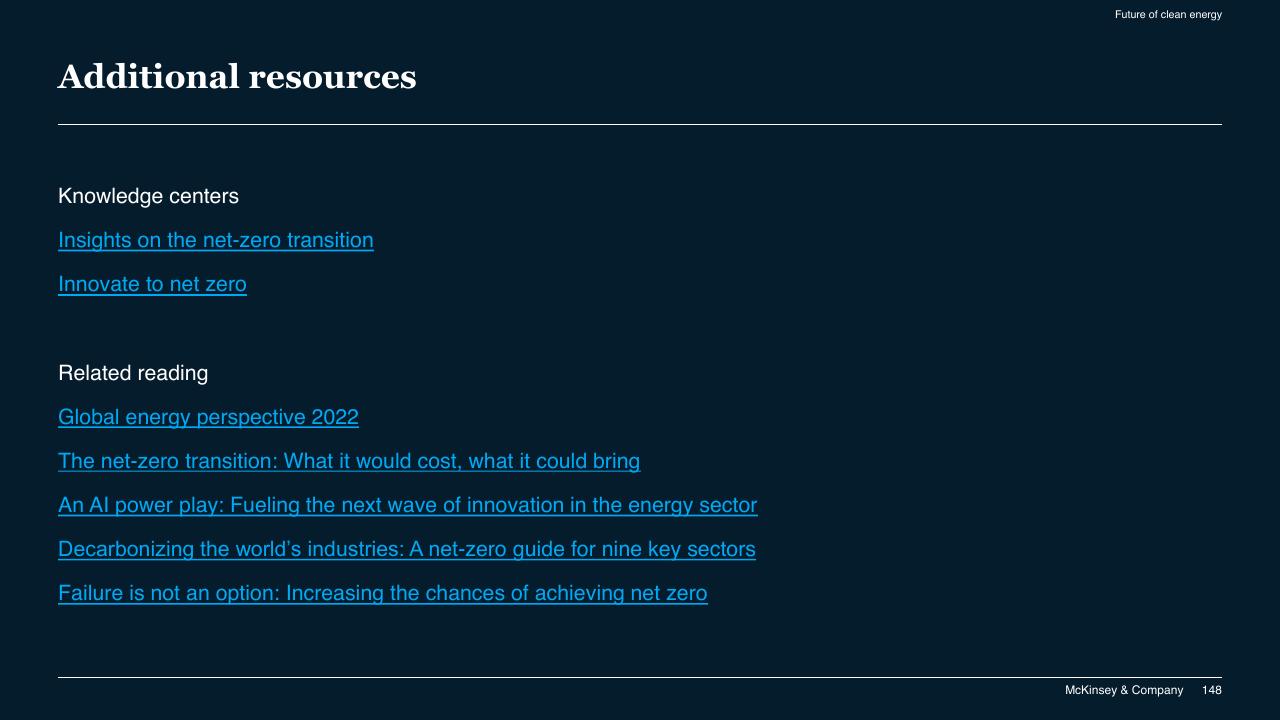Open the Insights on the net-zero transition link
The image size is (1280, 720).
216,240
